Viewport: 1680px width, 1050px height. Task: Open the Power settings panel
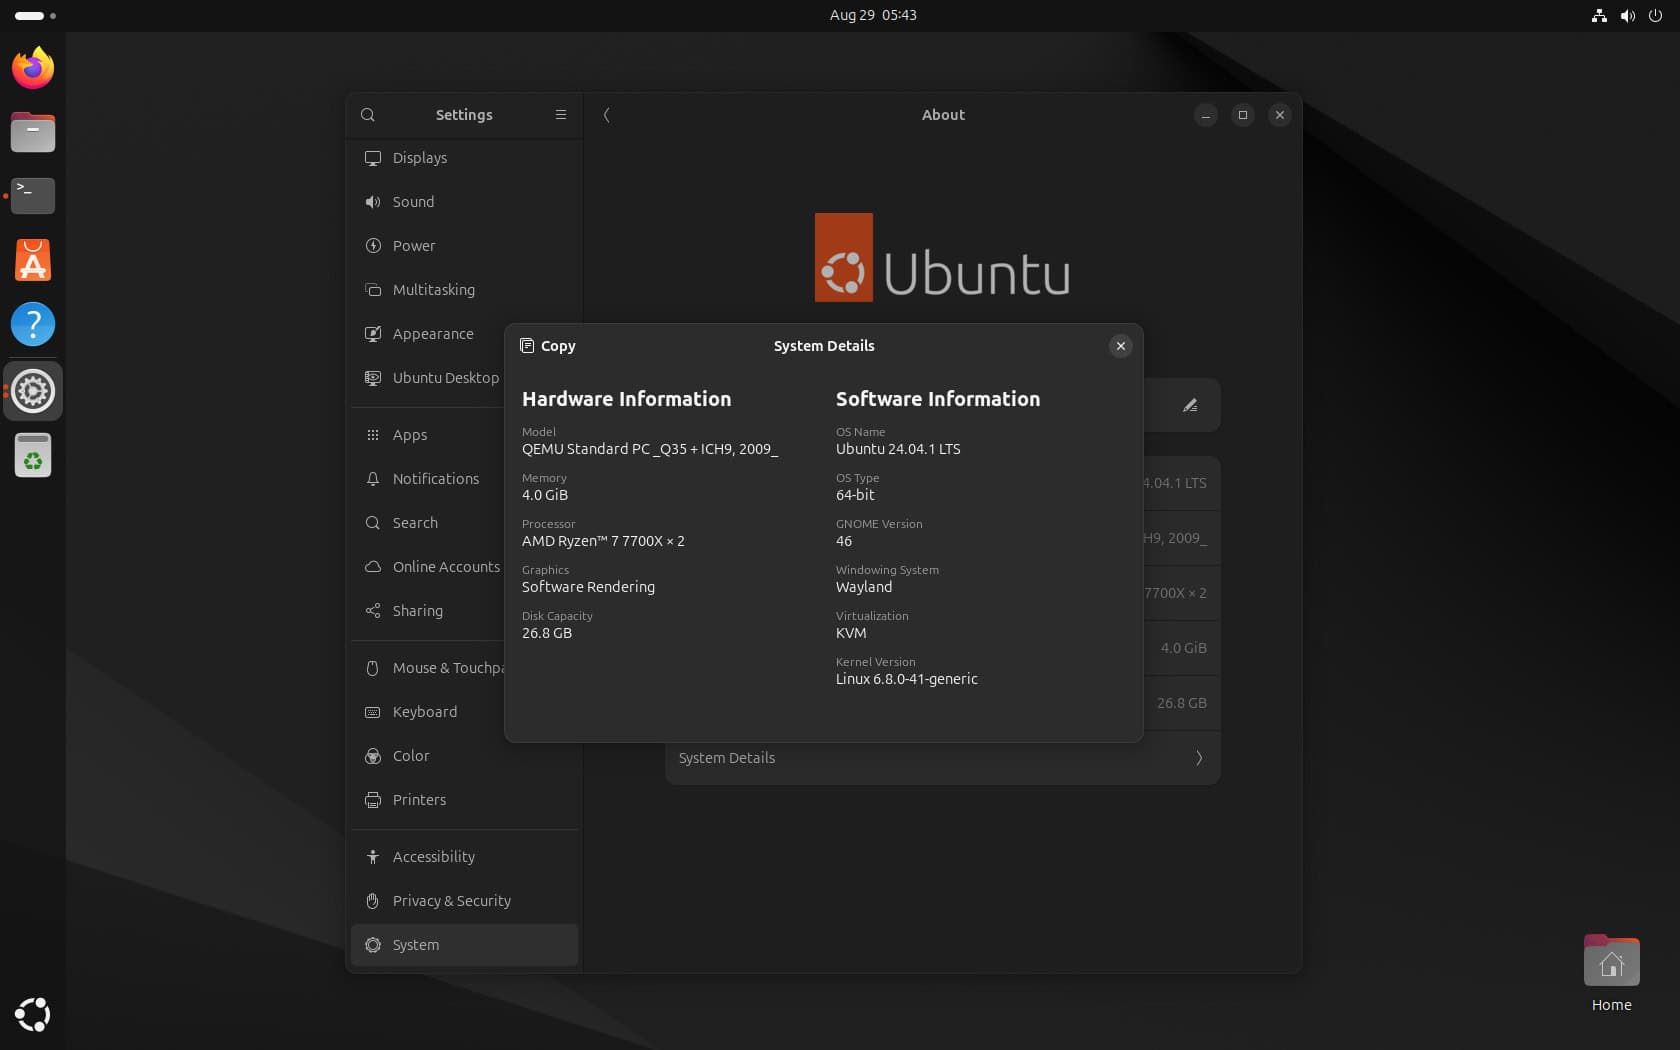pyautogui.click(x=414, y=245)
